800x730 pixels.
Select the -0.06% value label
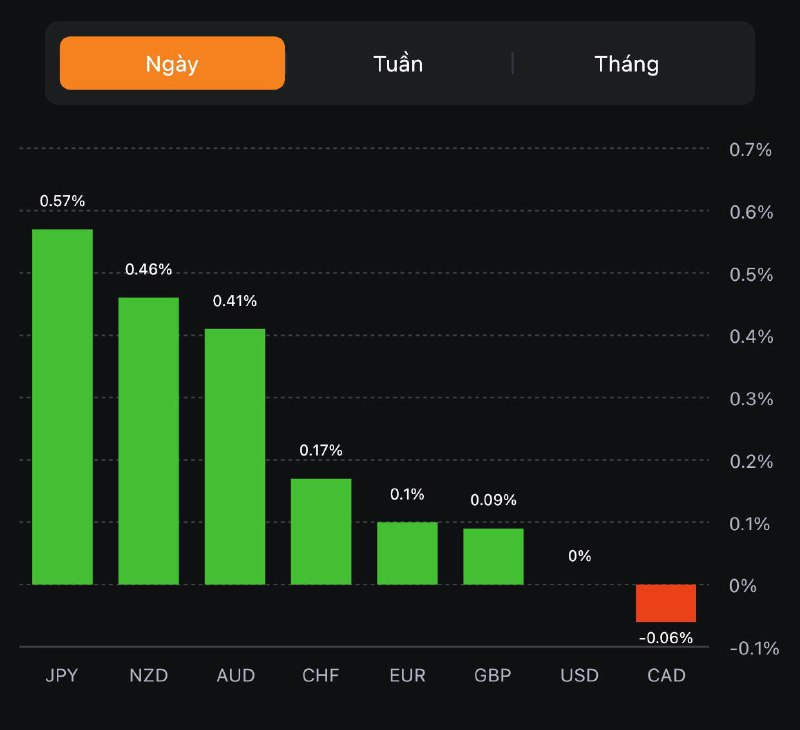pos(666,638)
